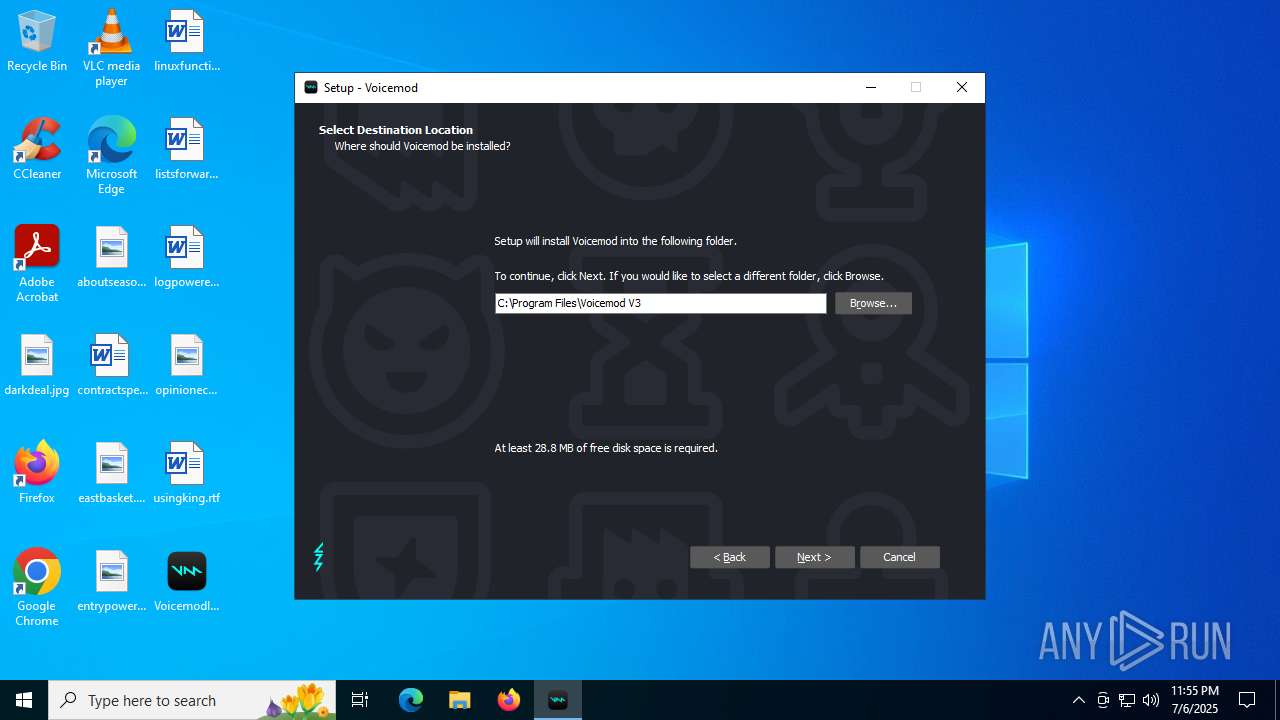Select the linuxfuncti... Word document icon
Viewport: 1280px width, 720px height.
pos(186,42)
